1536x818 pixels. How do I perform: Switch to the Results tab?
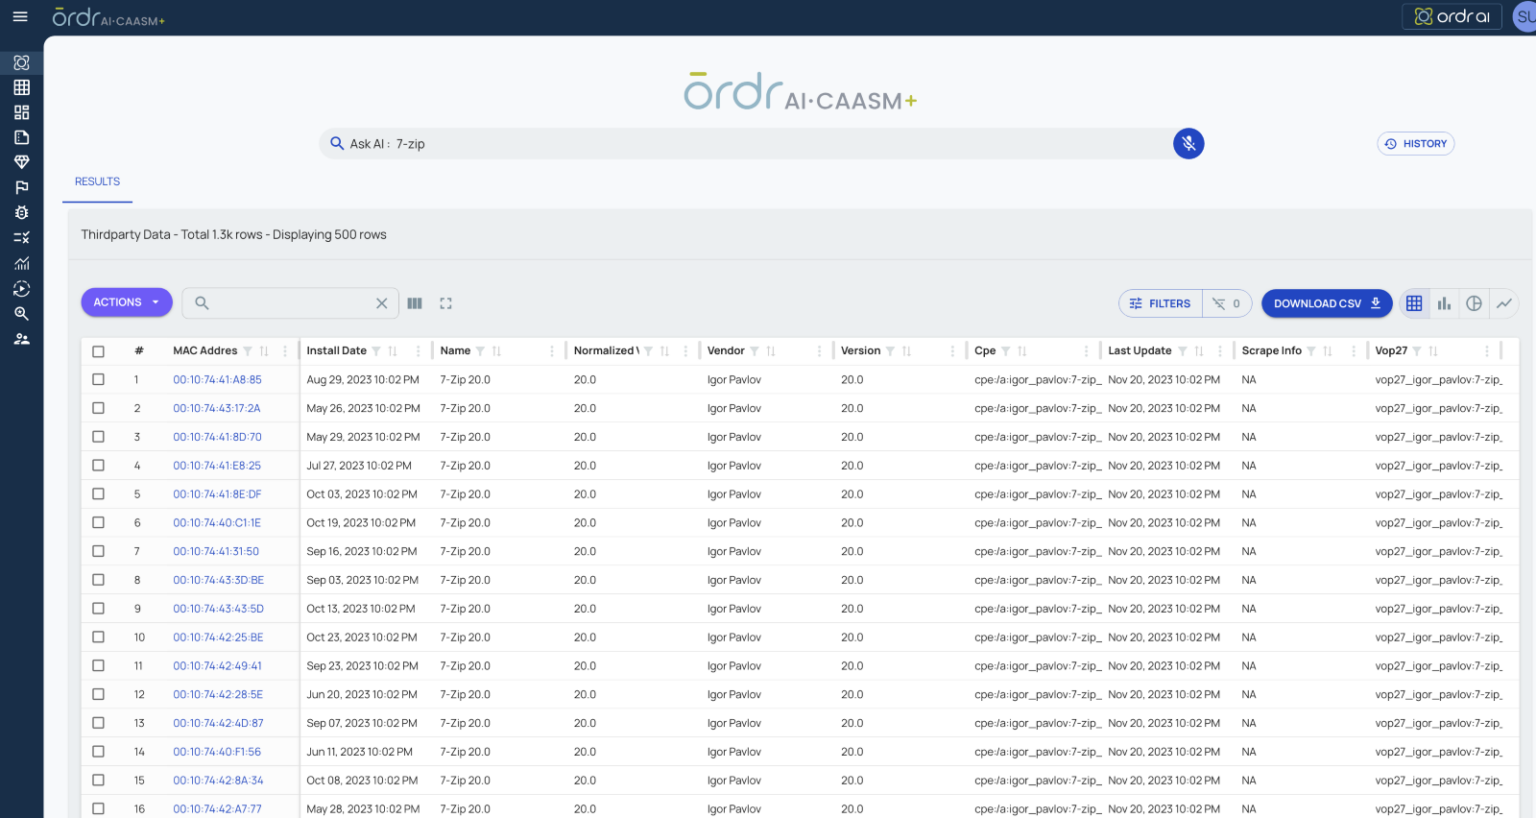96,181
